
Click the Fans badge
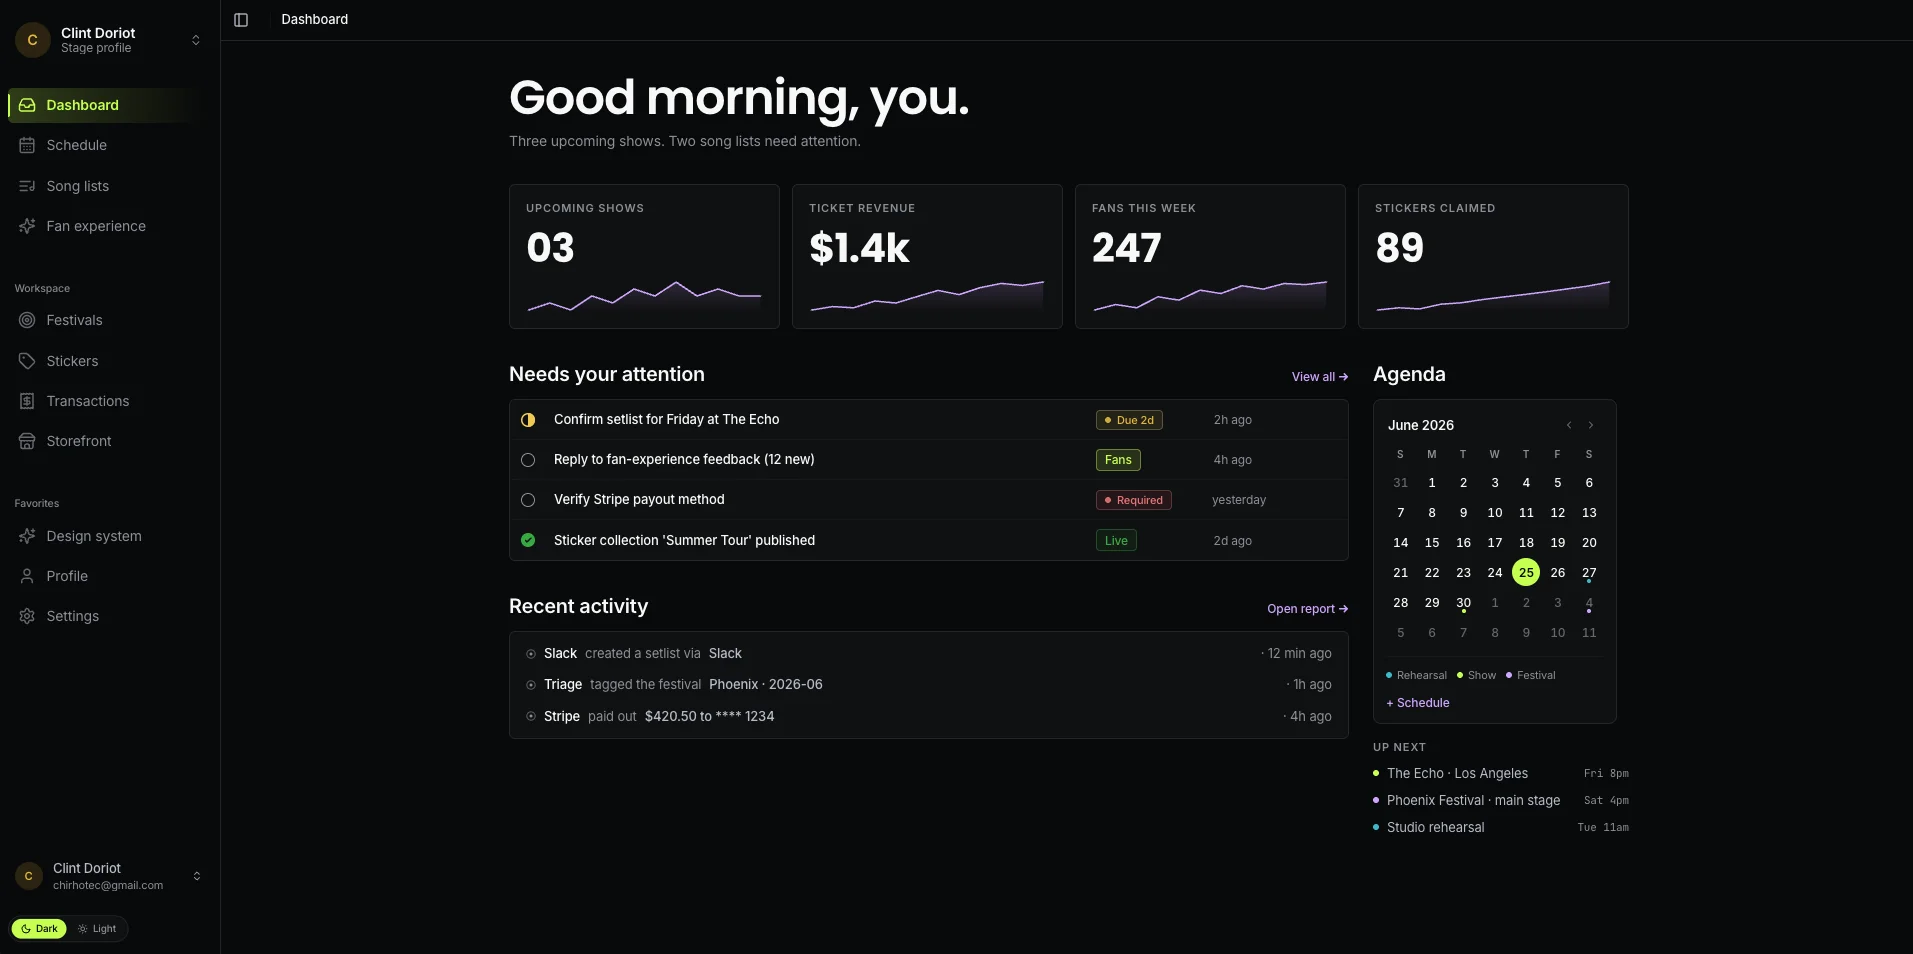click(x=1118, y=460)
